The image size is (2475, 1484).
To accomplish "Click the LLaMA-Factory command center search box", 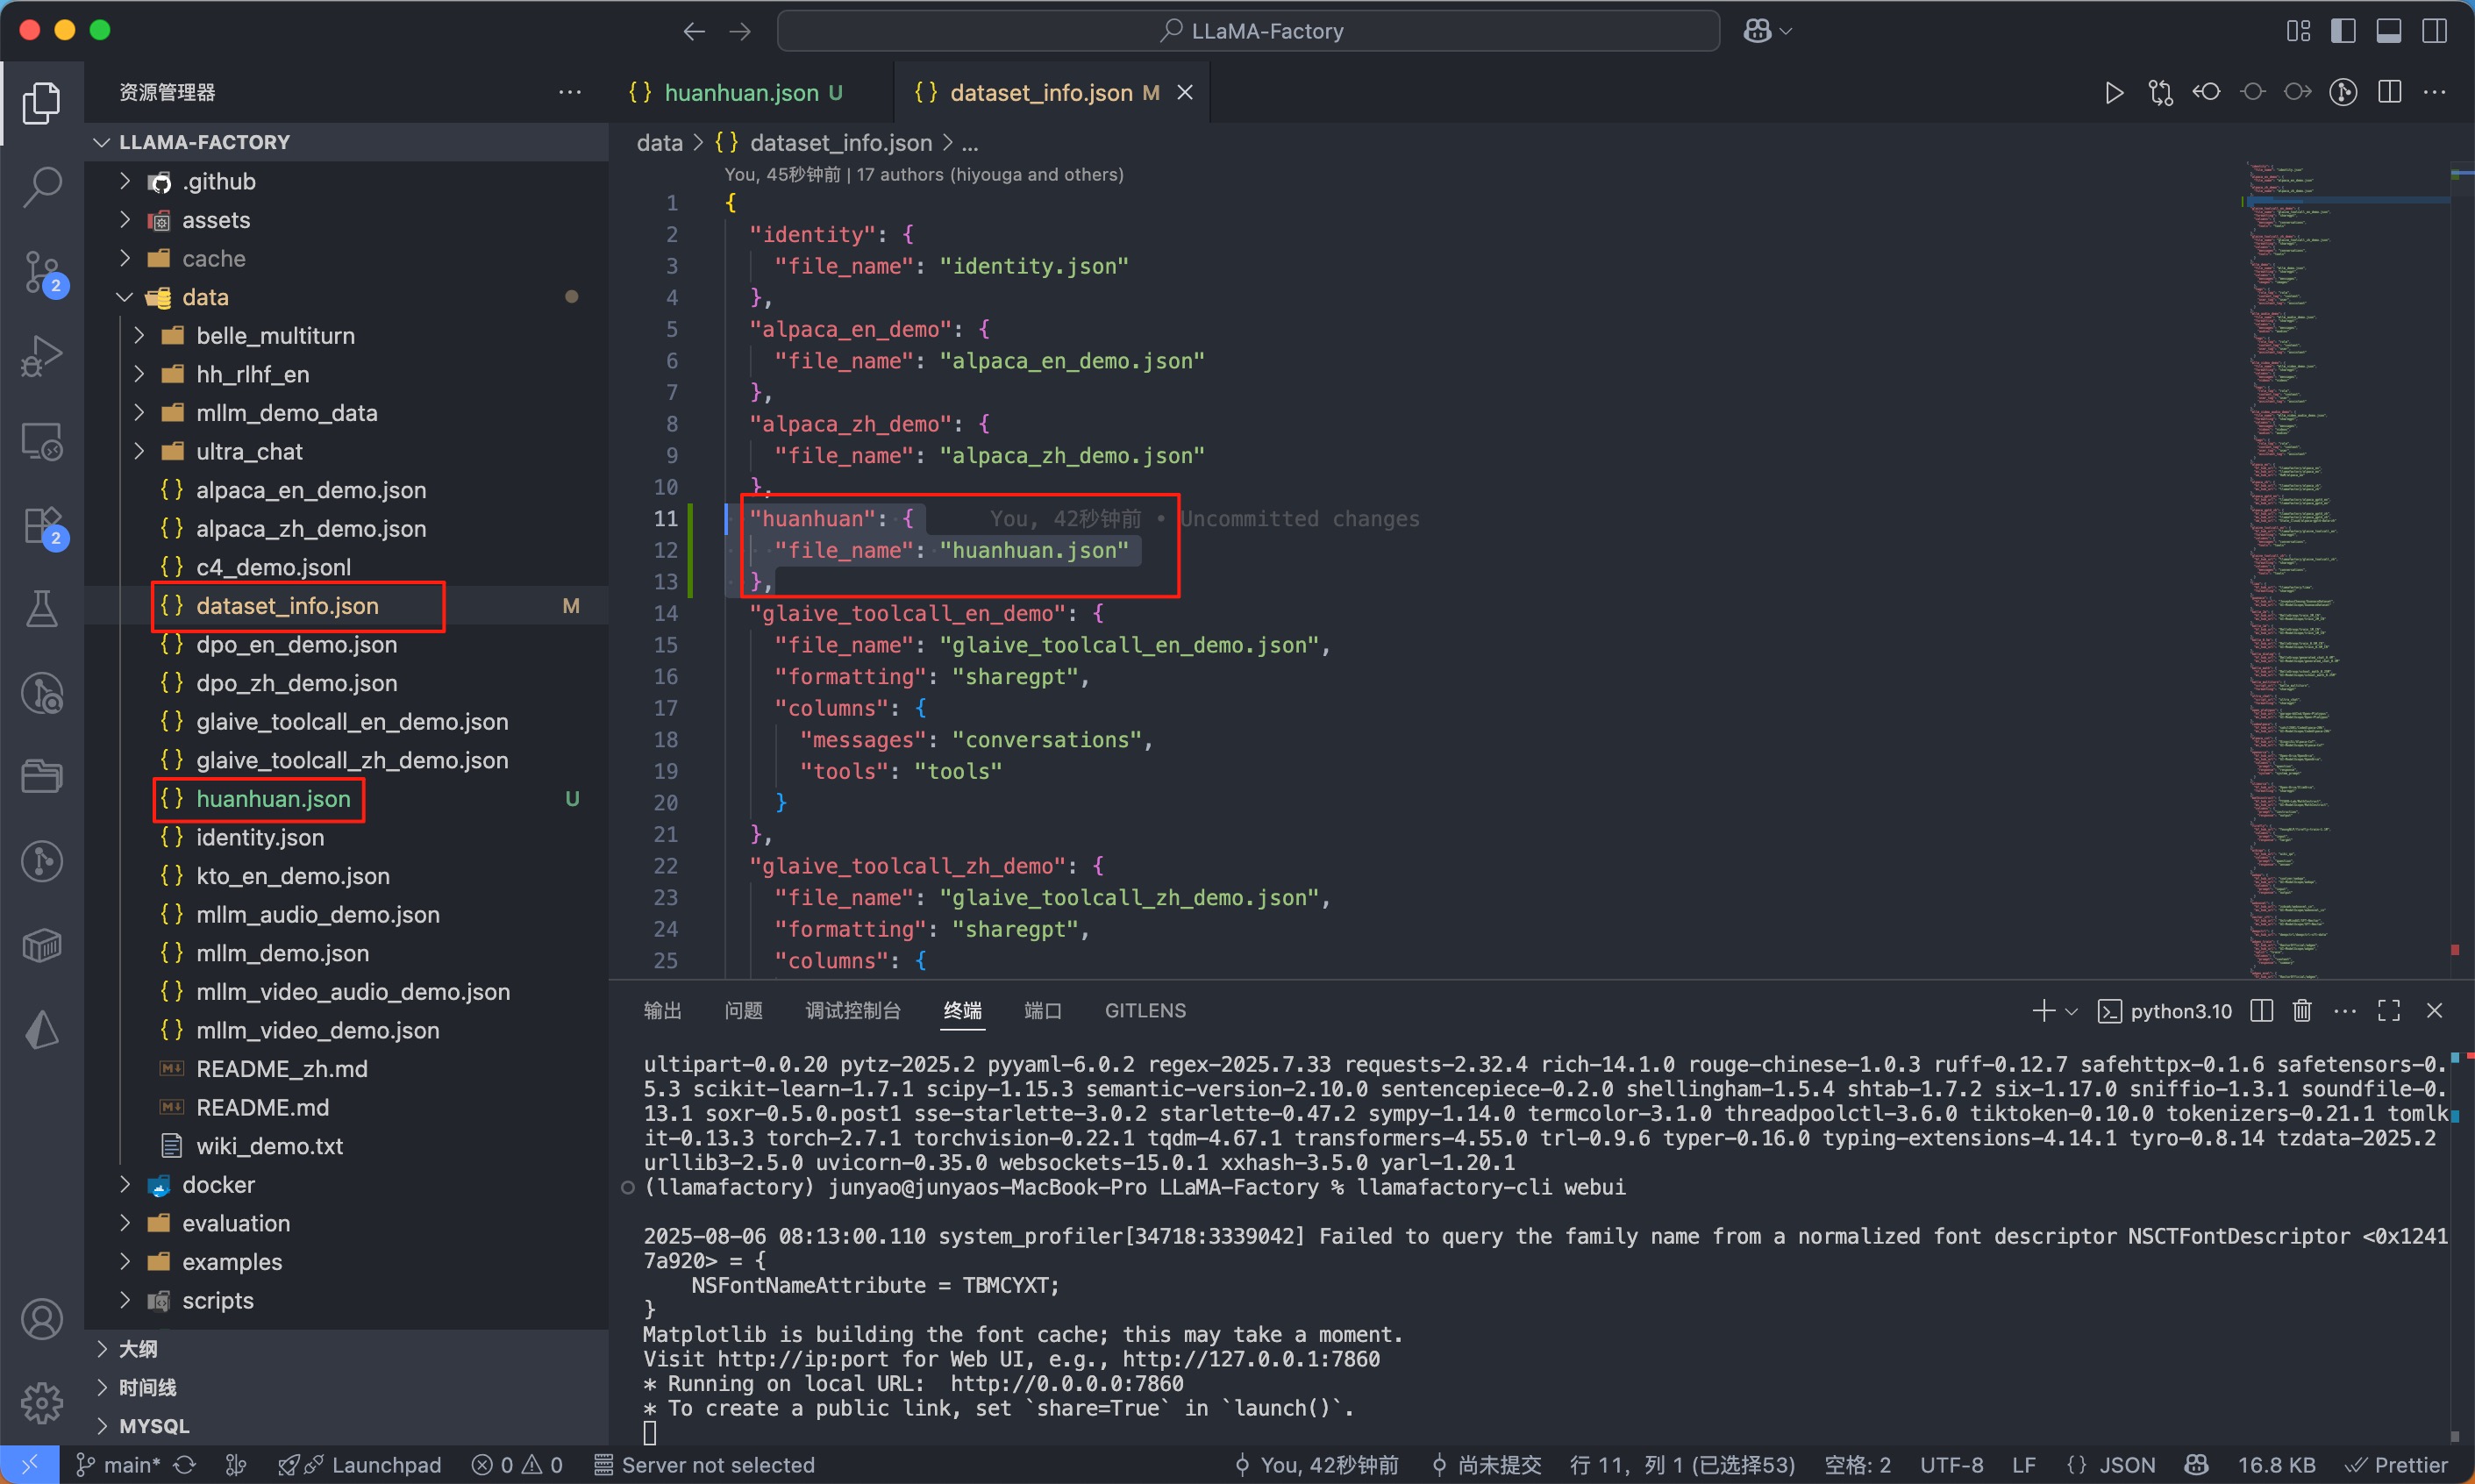I will click(1248, 31).
